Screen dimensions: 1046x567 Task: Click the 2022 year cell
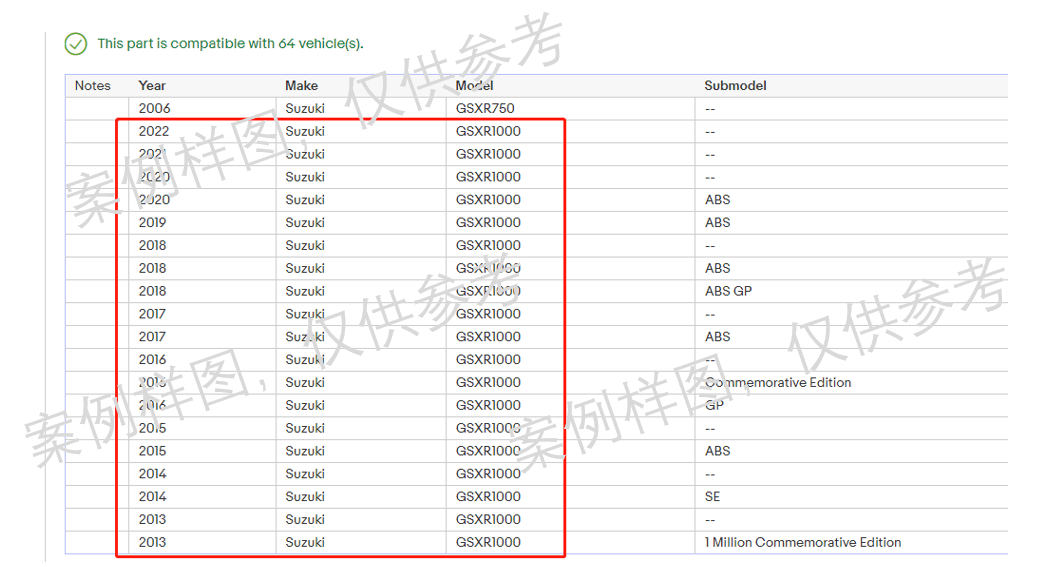coord(154,131)
